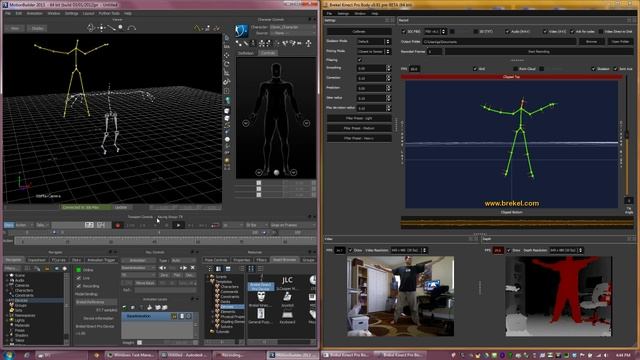Click the scale tool on viewer side toolbar
This screenshot has width=640, height=360.
click(x=227, y=73)
